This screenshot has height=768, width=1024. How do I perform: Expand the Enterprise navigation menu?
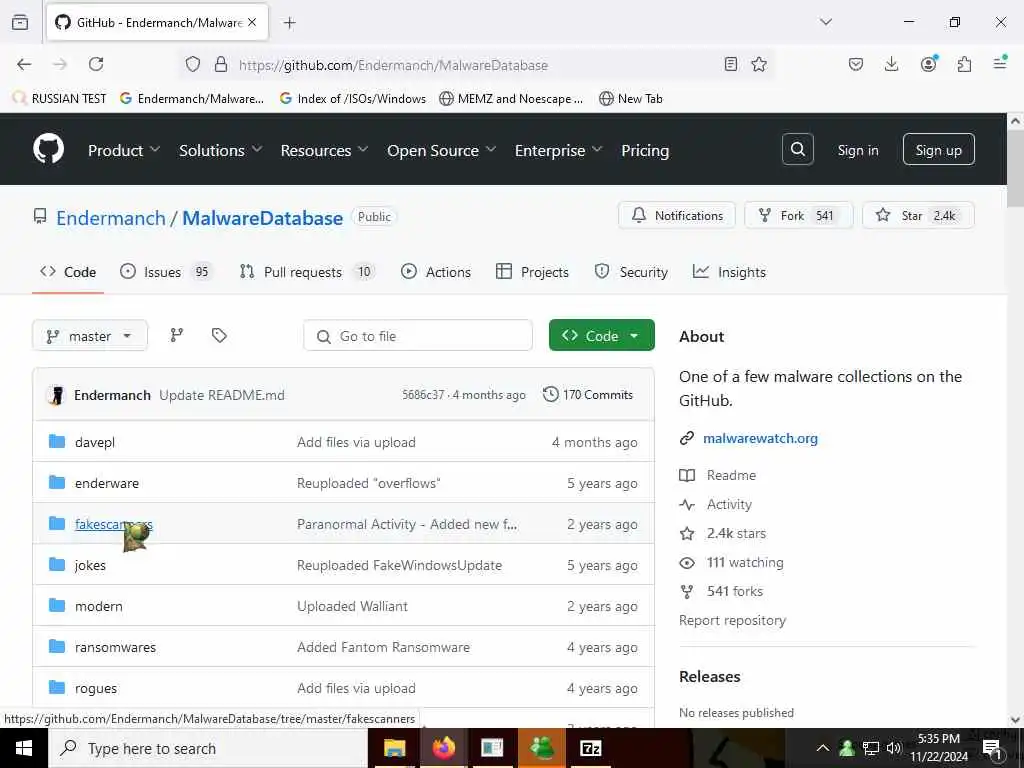pos(558,150)
